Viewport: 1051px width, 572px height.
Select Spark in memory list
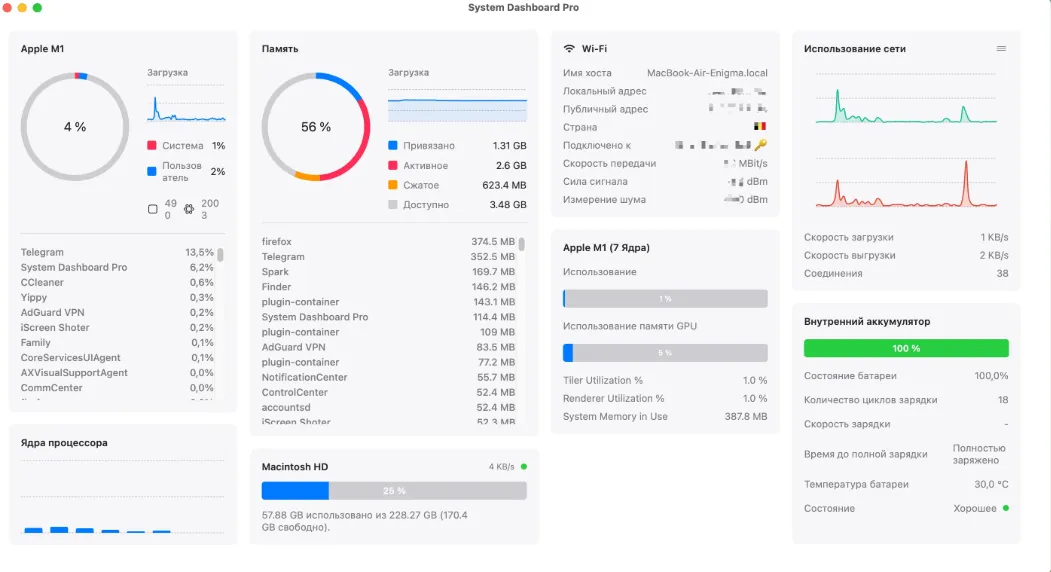tap(388, 272)
